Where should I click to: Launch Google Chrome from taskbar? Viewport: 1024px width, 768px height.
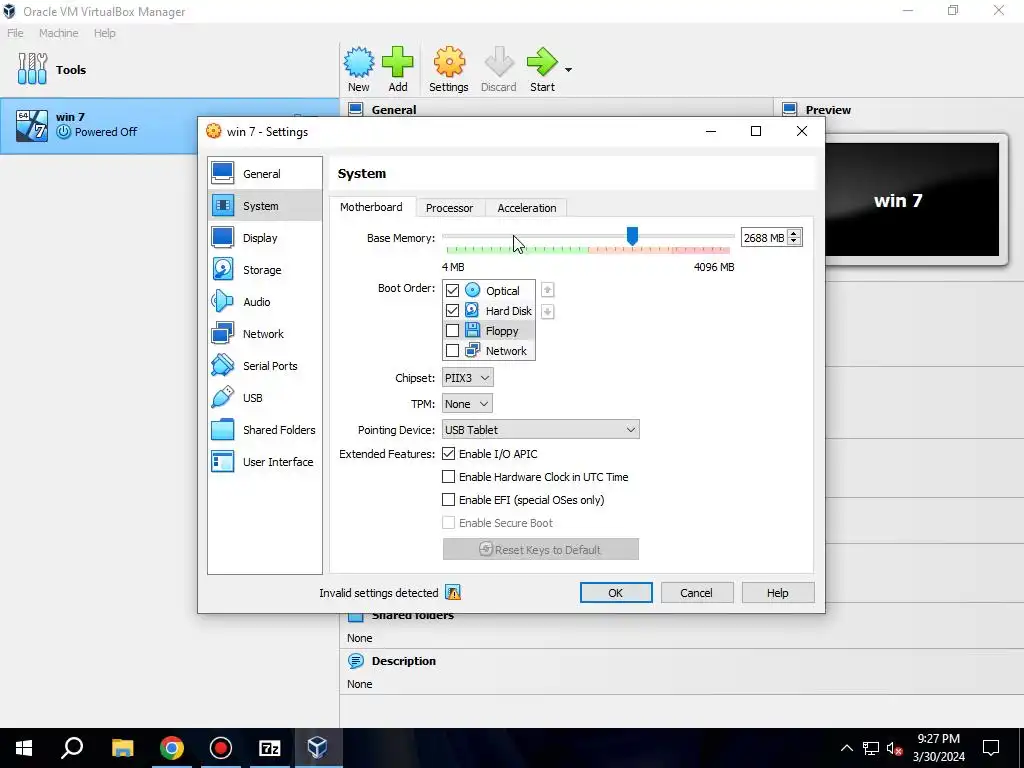pos(172,748)
